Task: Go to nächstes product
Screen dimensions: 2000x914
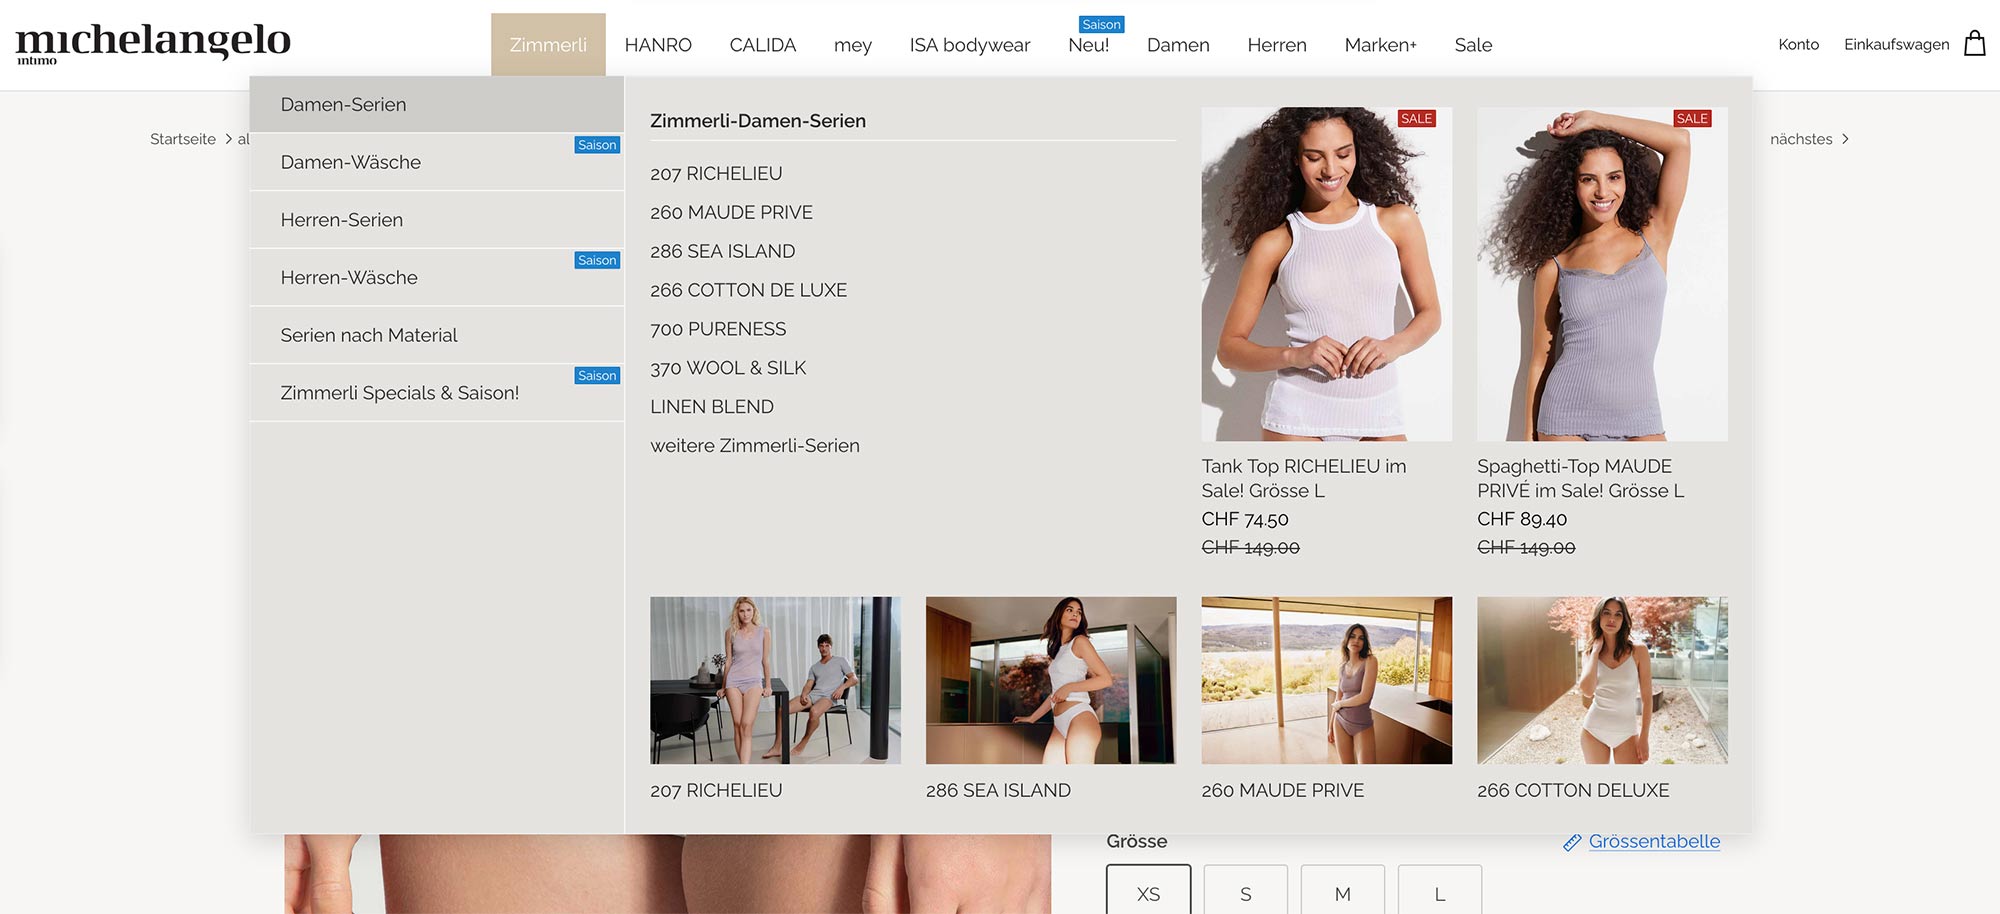Action: coord(1801,139)
